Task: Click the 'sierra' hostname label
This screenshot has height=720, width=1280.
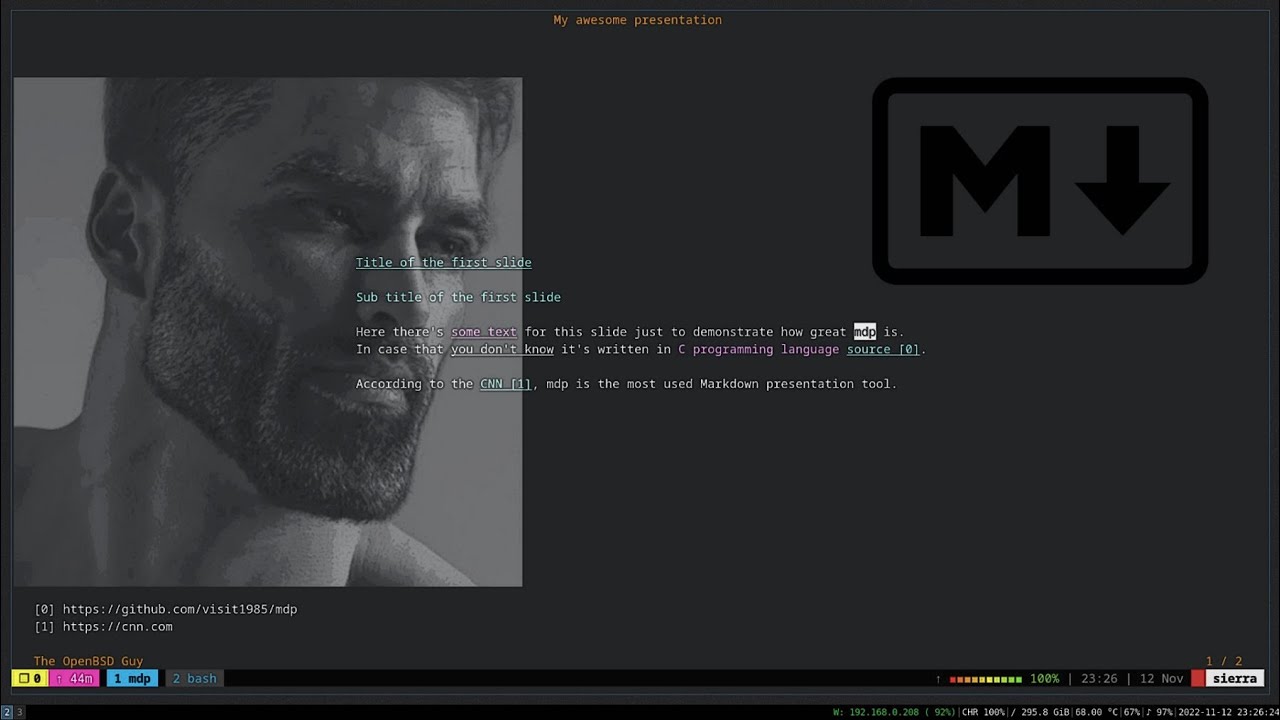Action: click(1235, 679)
